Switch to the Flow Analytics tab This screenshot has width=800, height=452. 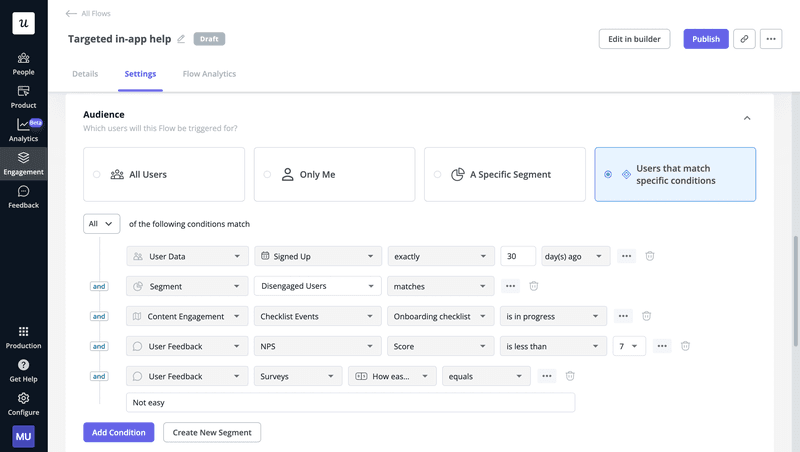209,74
